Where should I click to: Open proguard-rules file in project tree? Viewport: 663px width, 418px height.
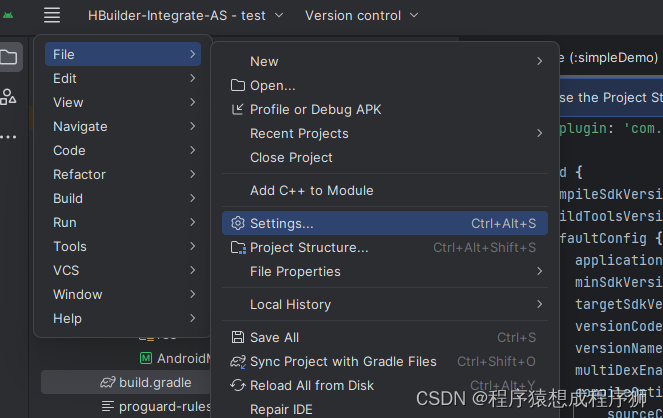160,406
